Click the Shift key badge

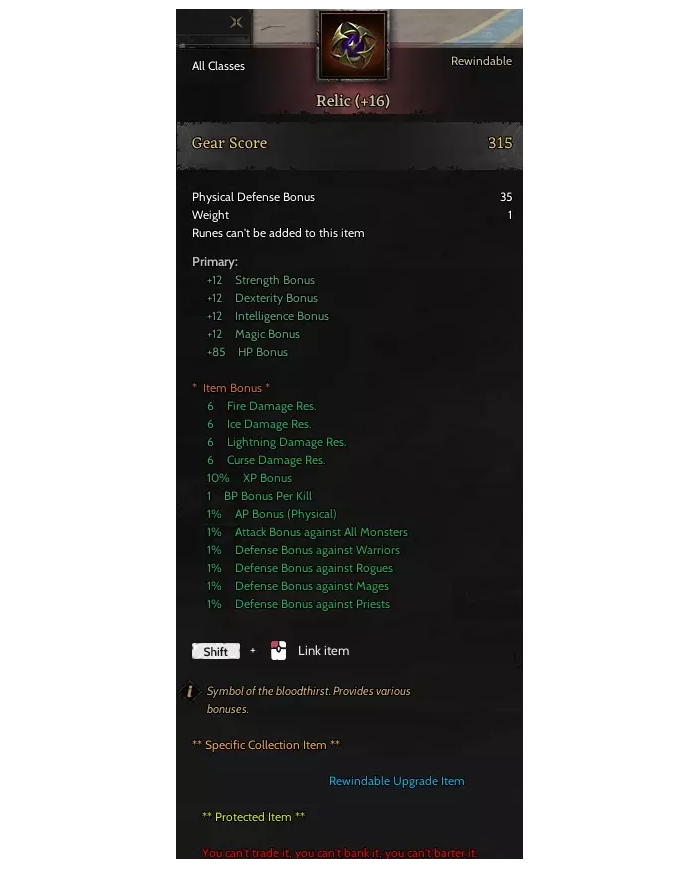(216, 651)
